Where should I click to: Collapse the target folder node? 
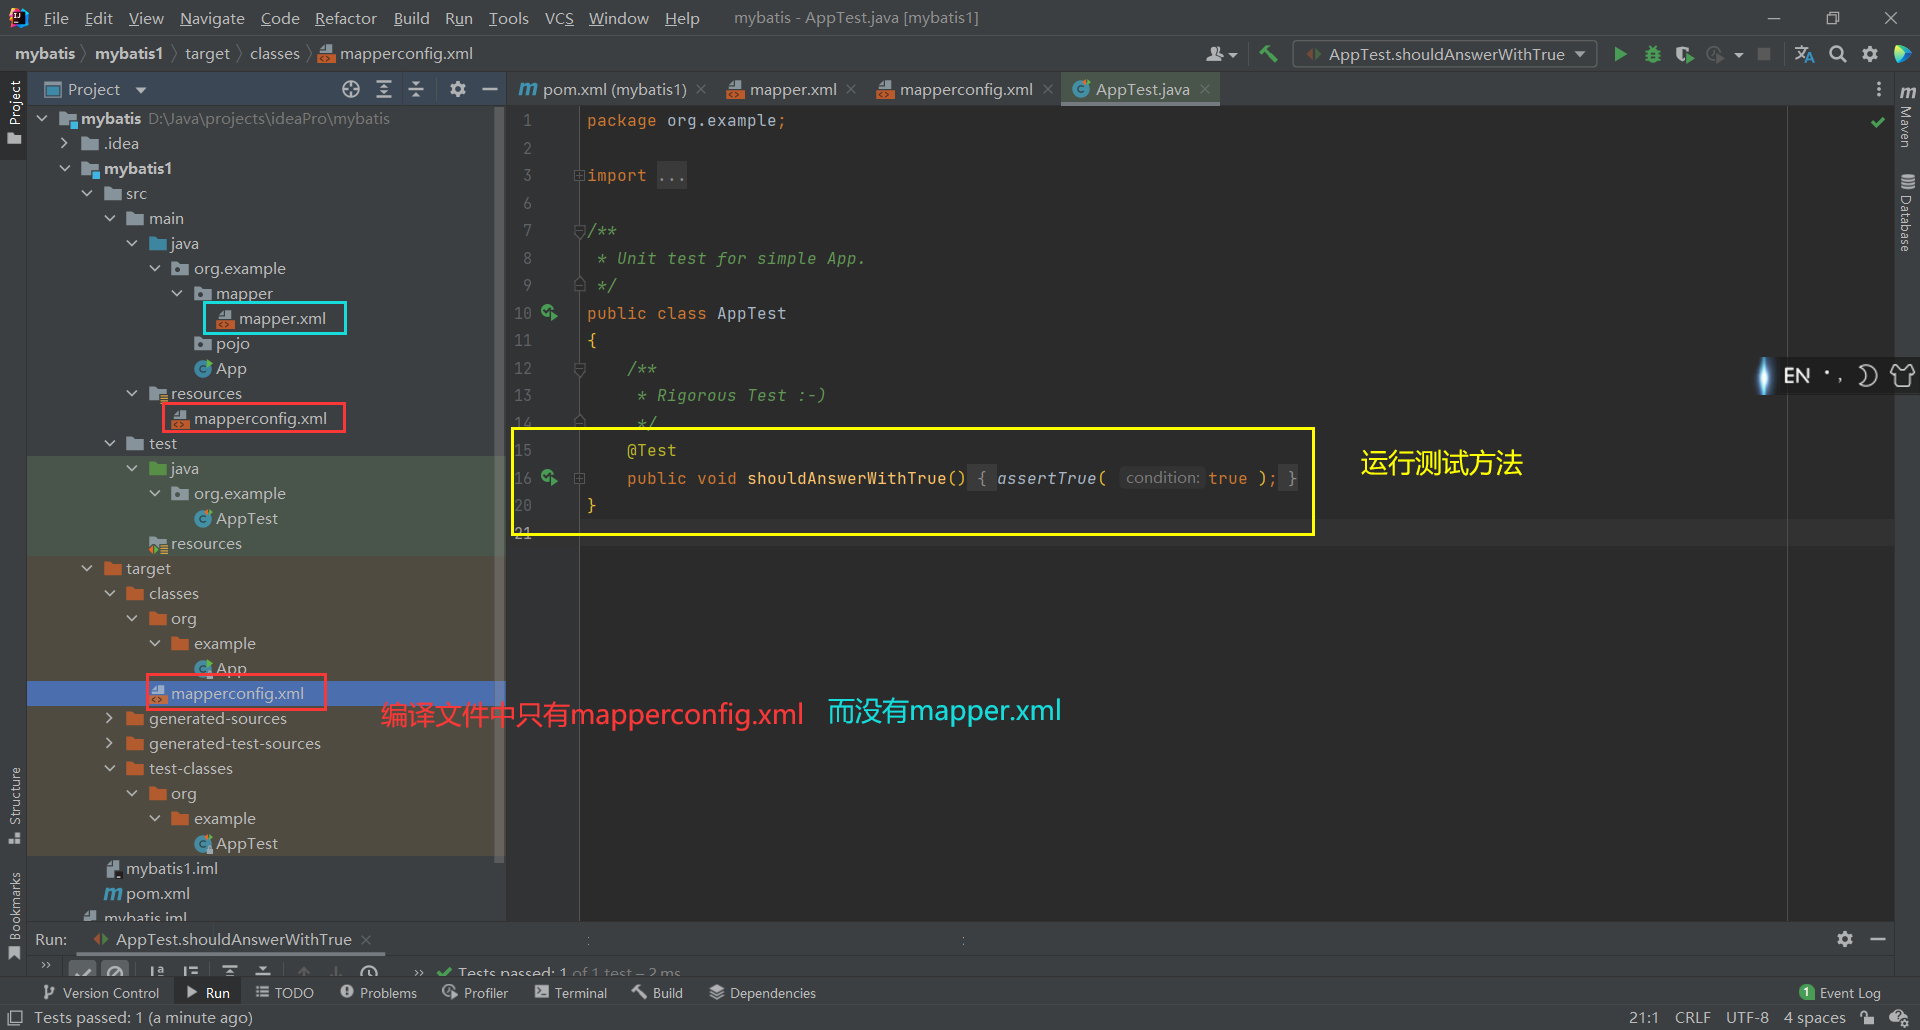[x=87, y=568]
